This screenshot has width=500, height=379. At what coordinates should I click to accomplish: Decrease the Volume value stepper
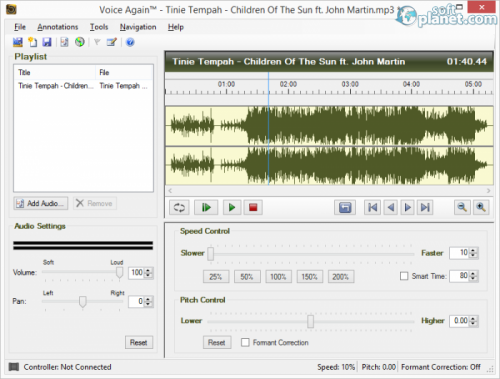coord(148,275)
